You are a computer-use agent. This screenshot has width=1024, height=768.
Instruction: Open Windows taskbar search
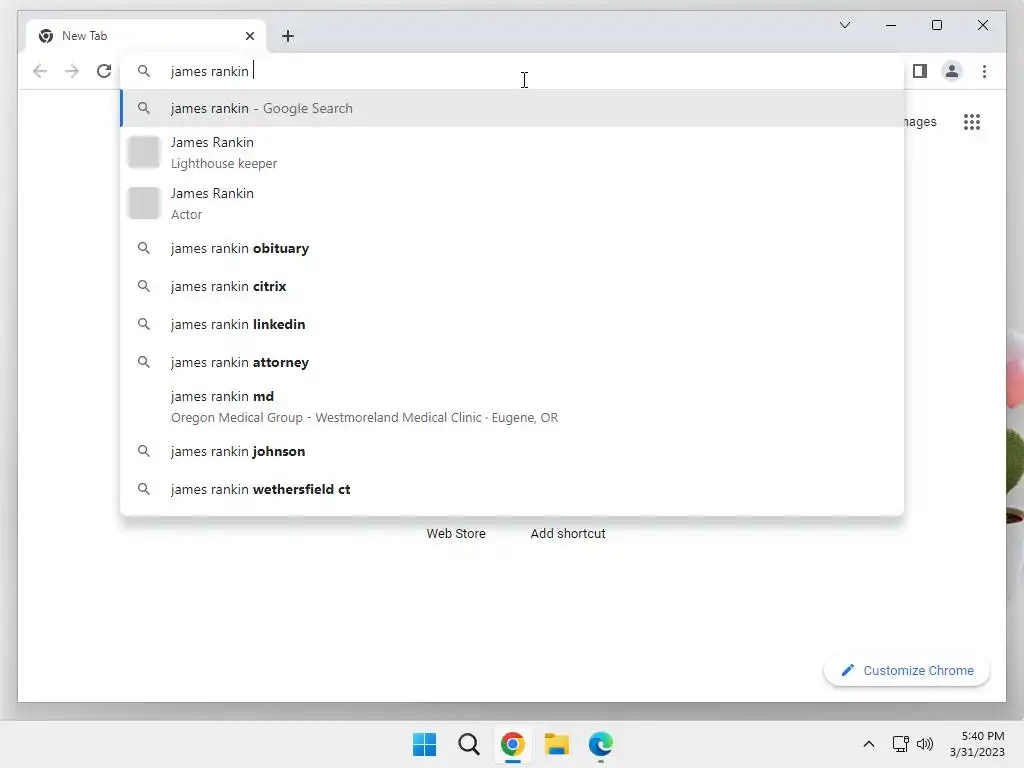coord(468,744)
